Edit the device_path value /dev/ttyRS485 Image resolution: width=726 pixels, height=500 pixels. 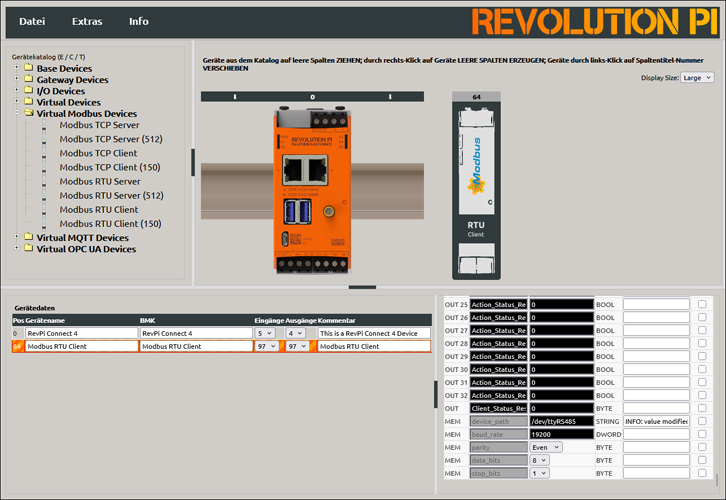point(561,421)
